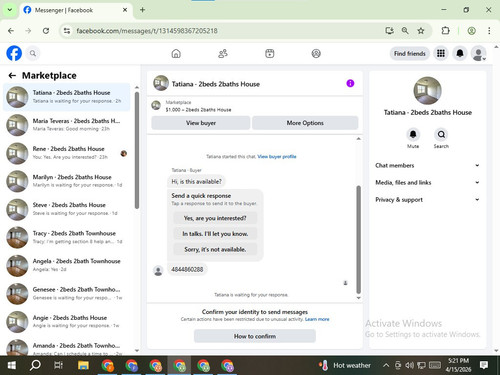This screenshot has width=500, height=375.
Task: Click the large listing photo in right panel
Action: 427,91
